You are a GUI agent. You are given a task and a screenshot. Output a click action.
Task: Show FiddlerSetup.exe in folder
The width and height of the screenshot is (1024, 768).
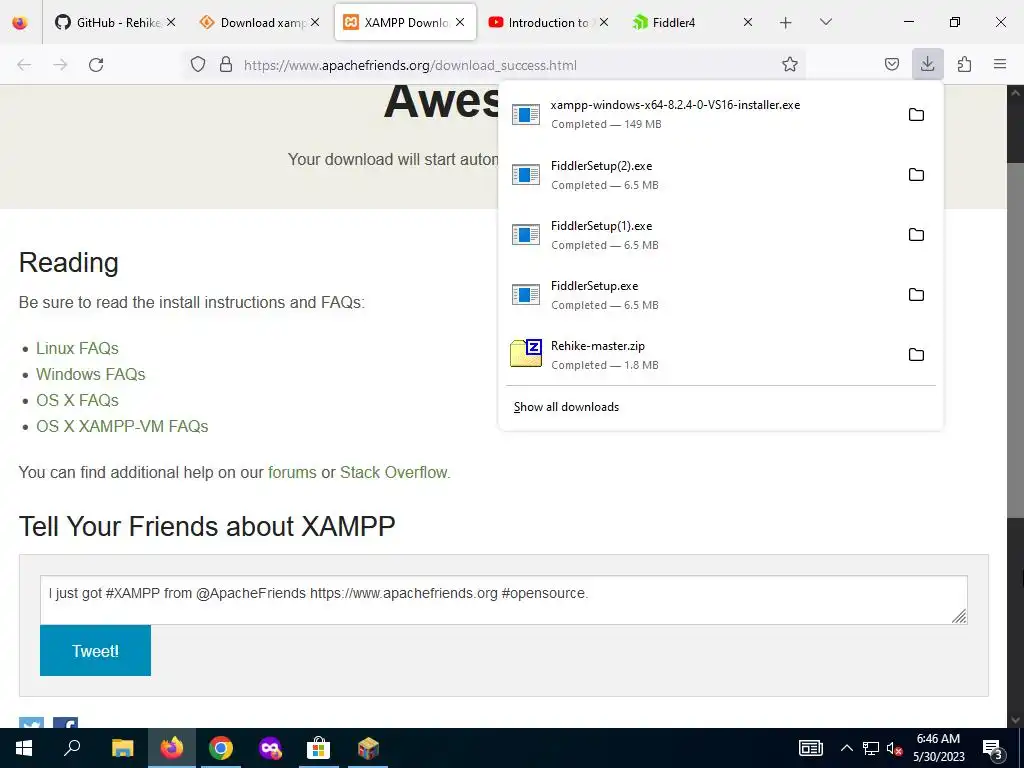pyautogui.click(x=916, y=295)
